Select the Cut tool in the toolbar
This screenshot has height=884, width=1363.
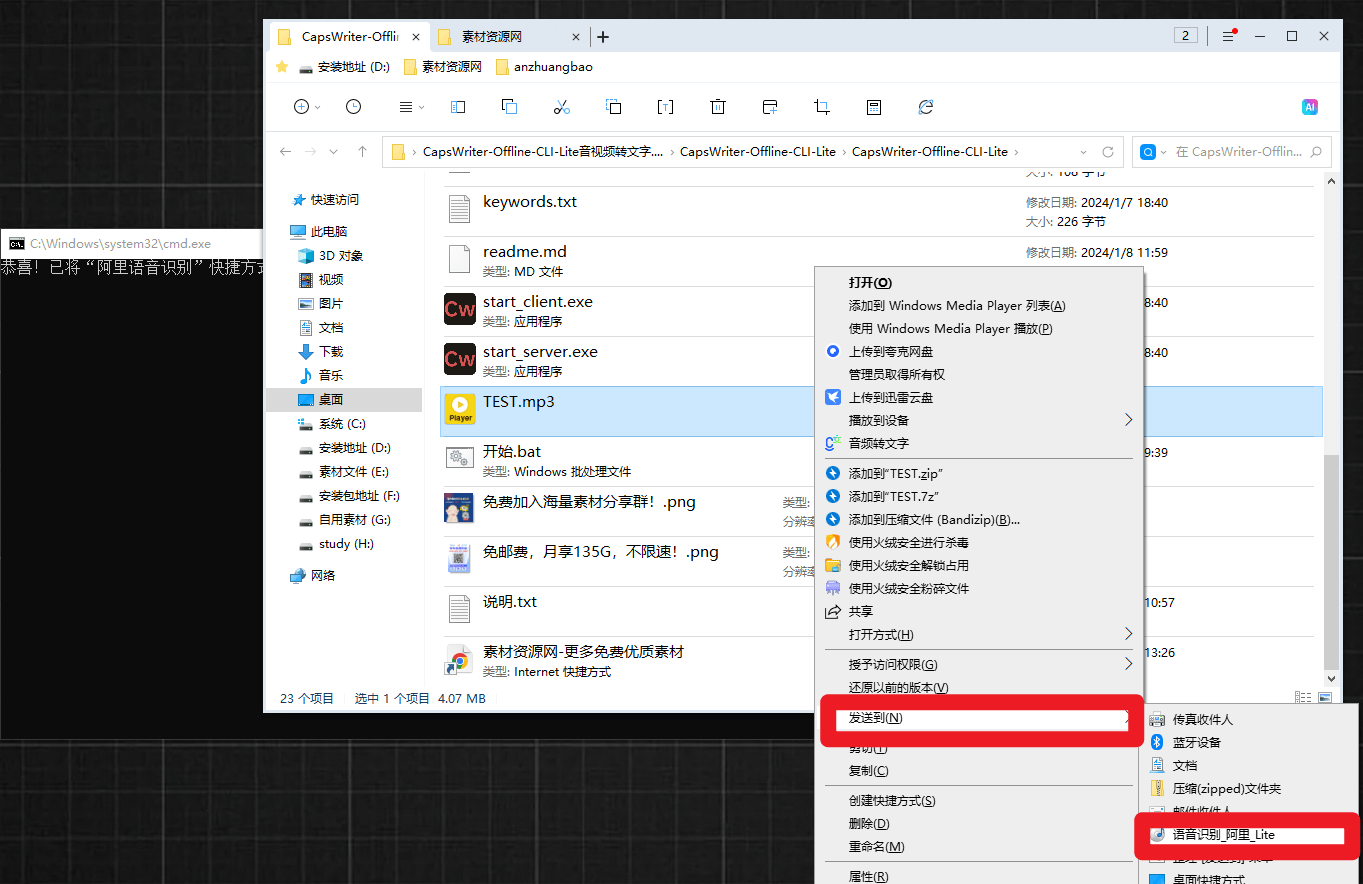(x=561, y=107)
